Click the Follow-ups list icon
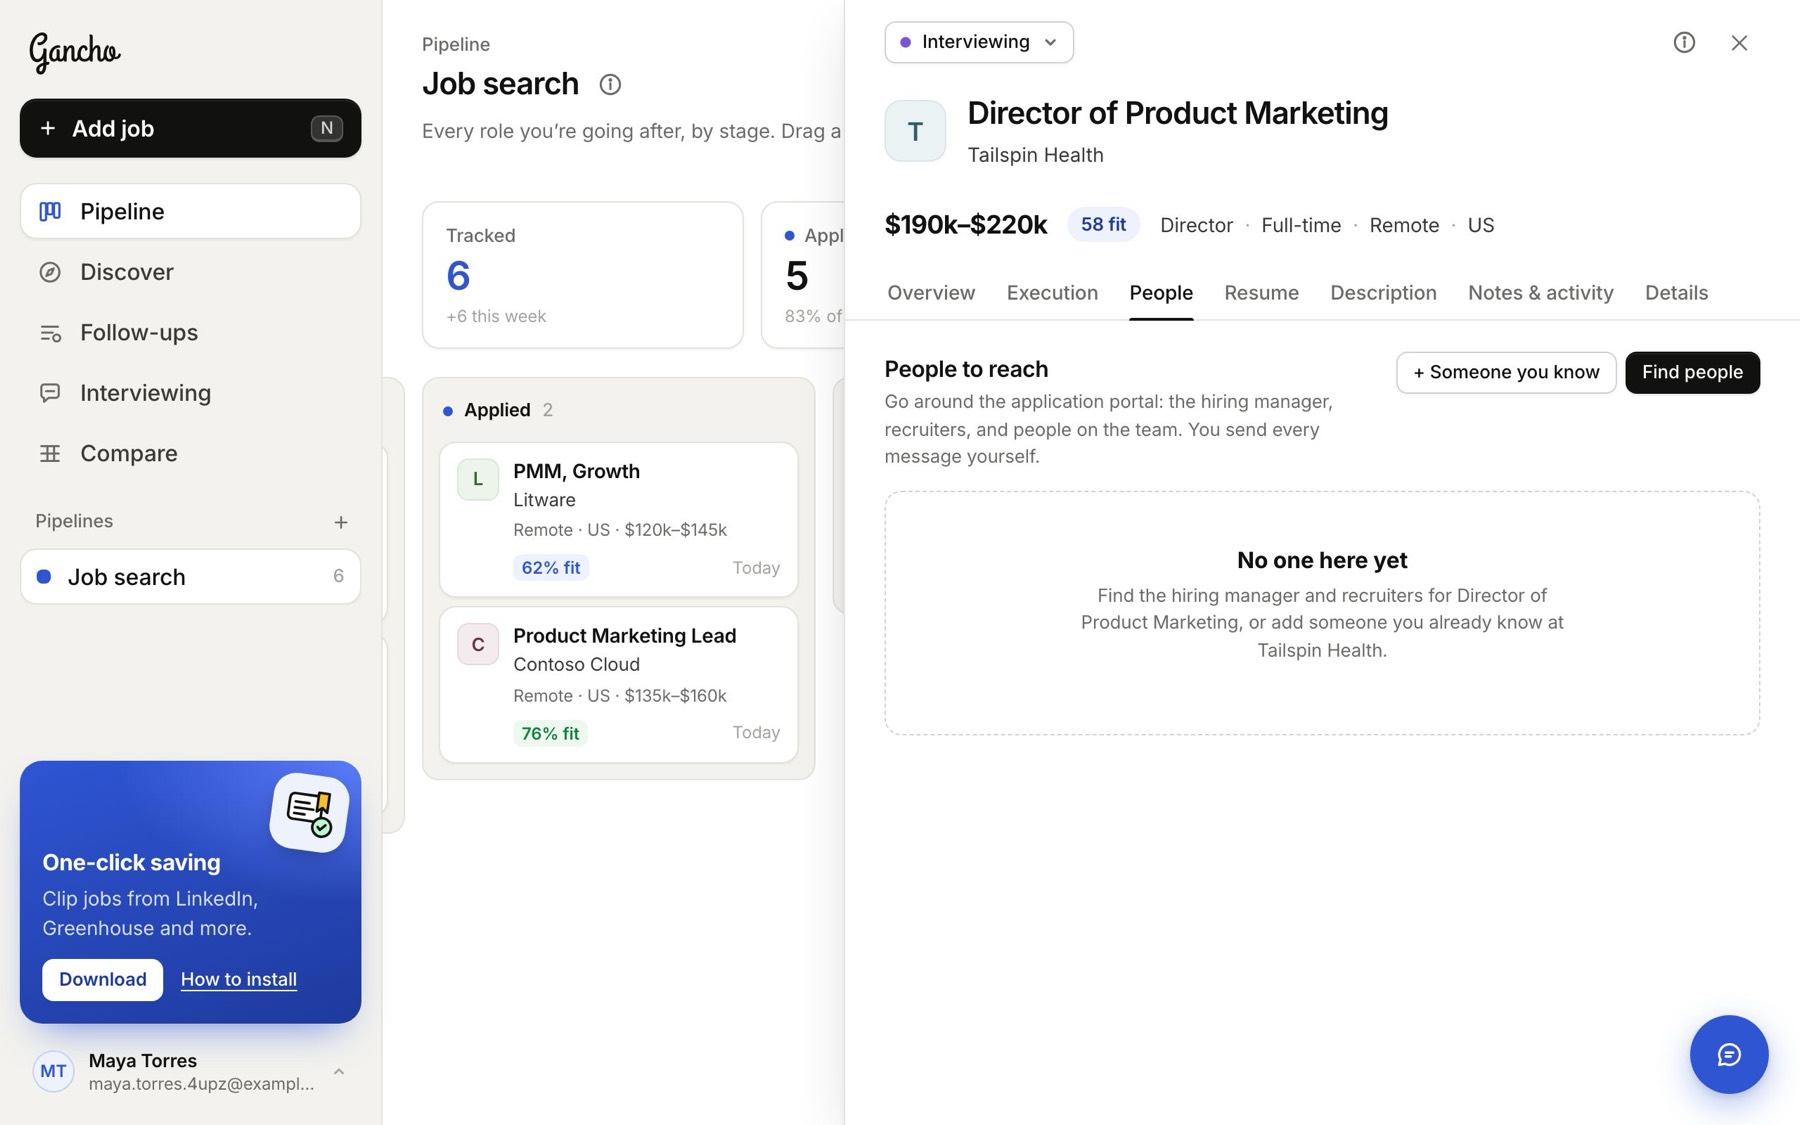The width and height of the screenshot is (1800, 1125). [50, 333]
